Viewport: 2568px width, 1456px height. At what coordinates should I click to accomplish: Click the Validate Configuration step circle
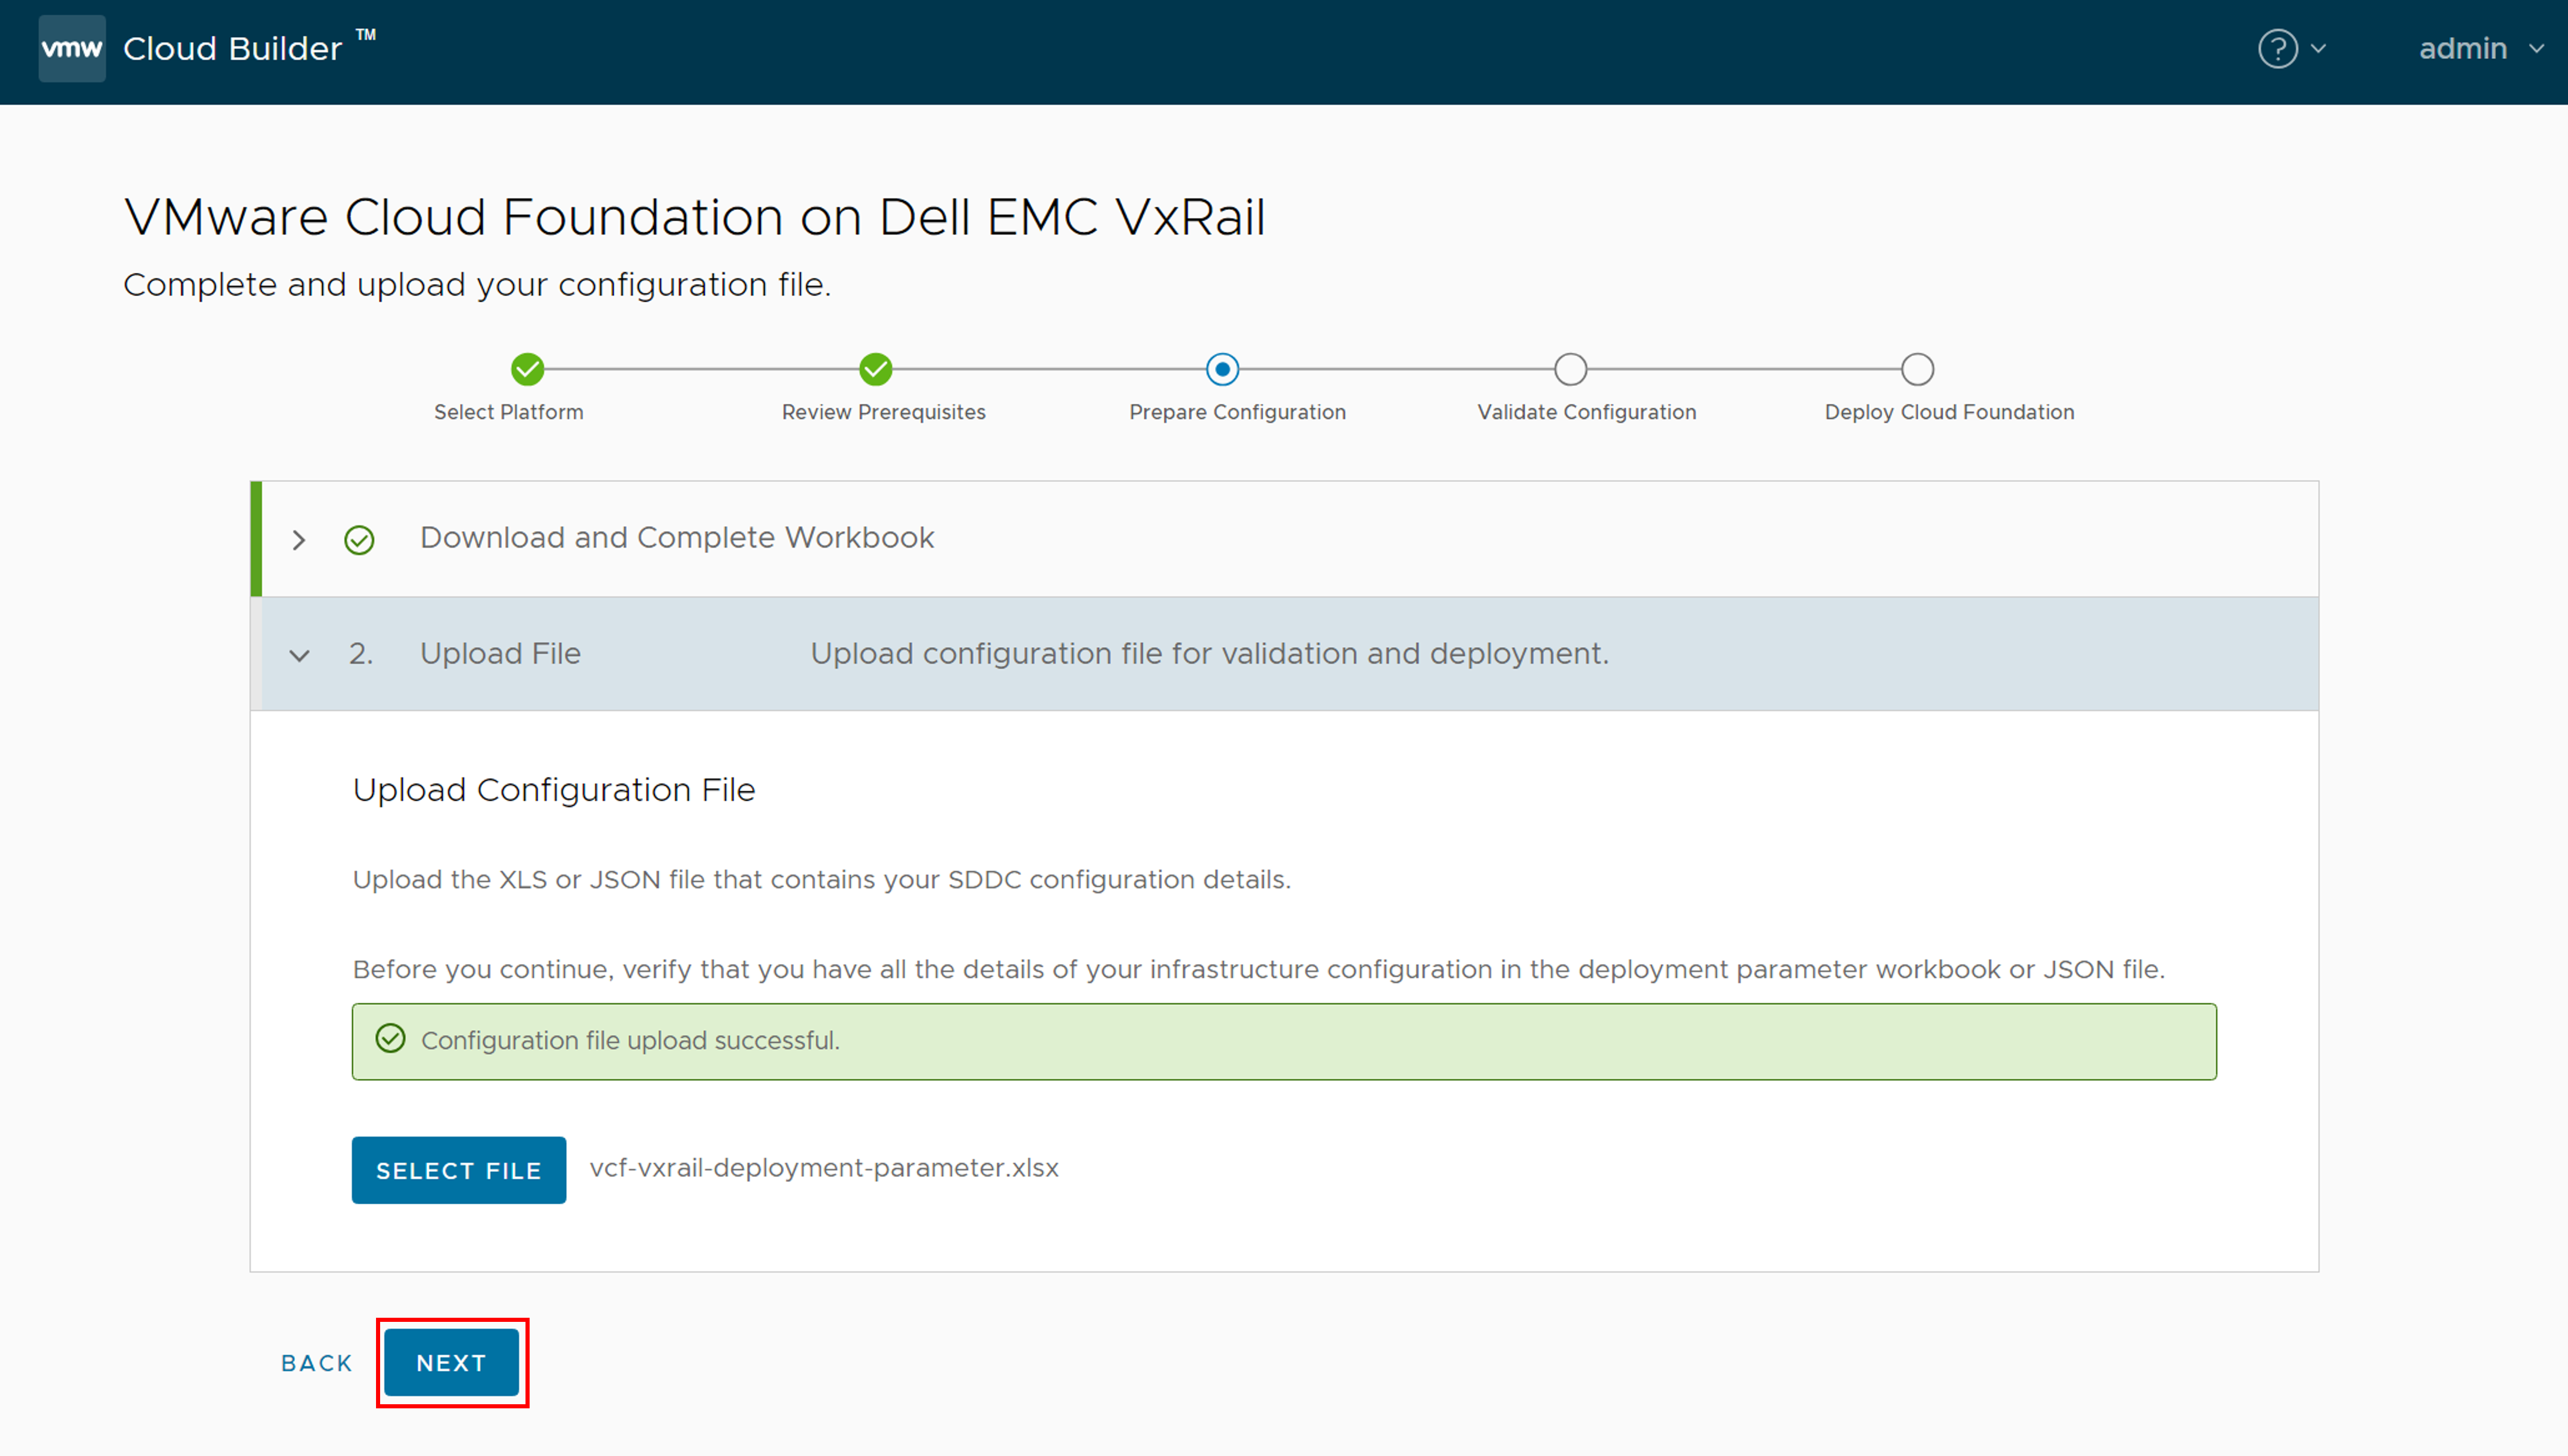point(1570,369)
